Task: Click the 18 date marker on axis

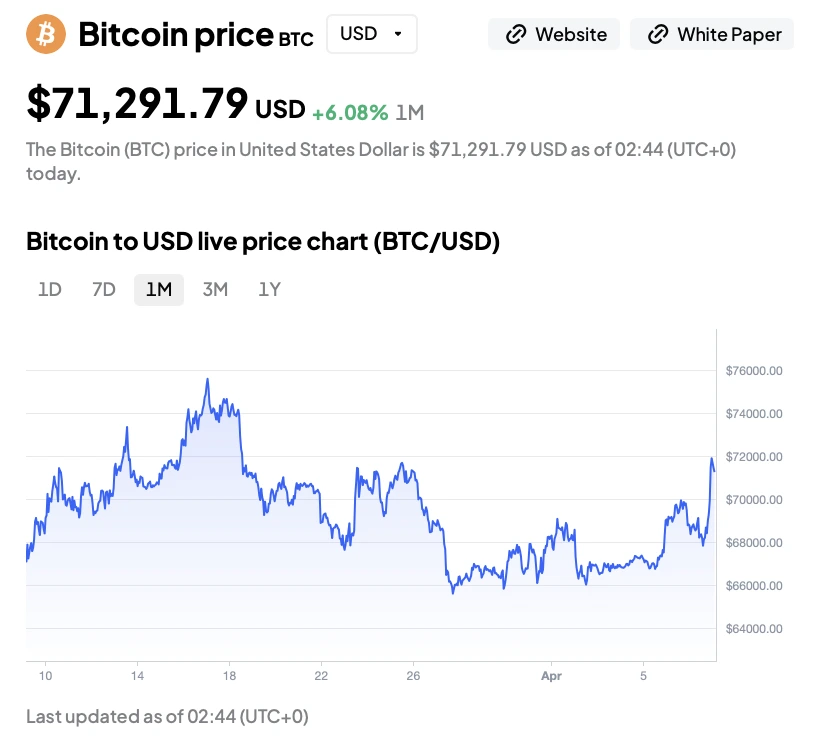Action: (x=229, y=676)
